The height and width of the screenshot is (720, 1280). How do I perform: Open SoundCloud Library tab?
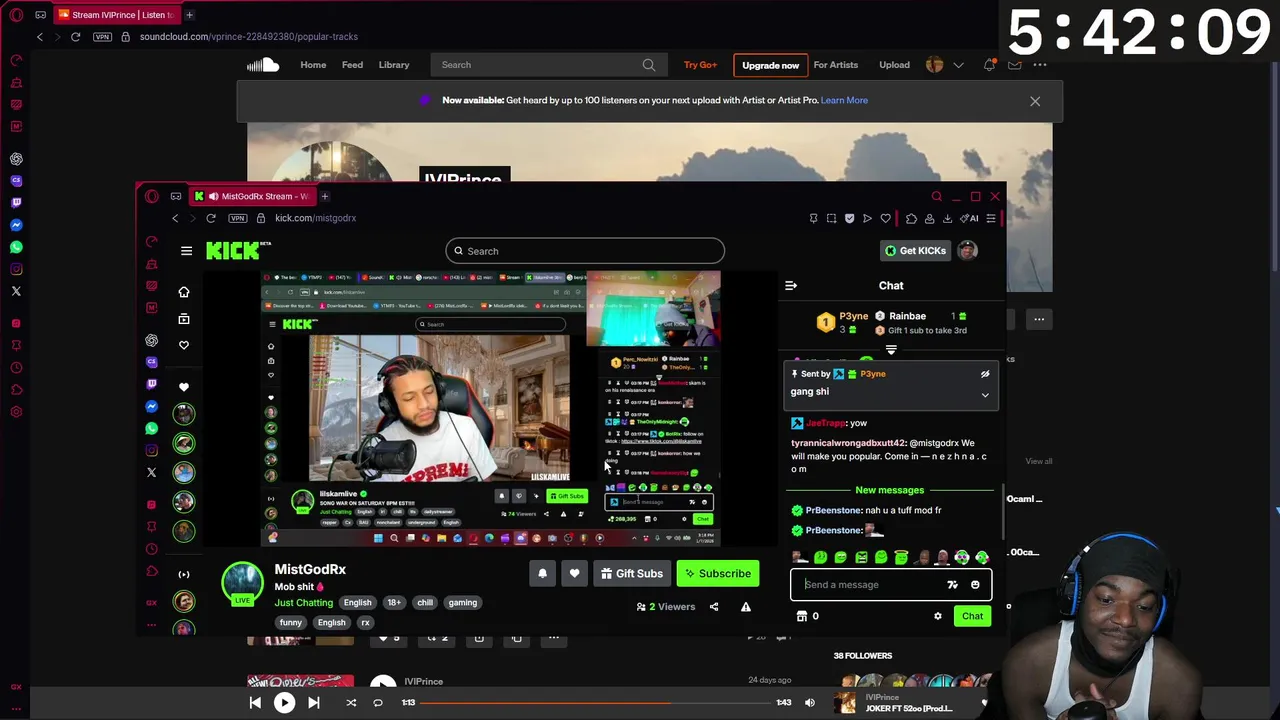(394, 65)
